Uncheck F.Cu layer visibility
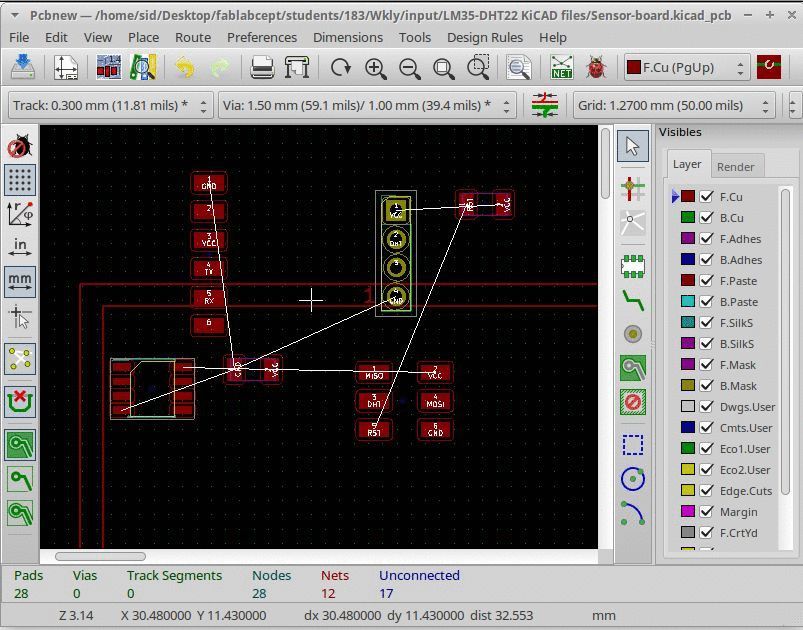The height and width of the screenshot is (630, 803). point(706,197)
